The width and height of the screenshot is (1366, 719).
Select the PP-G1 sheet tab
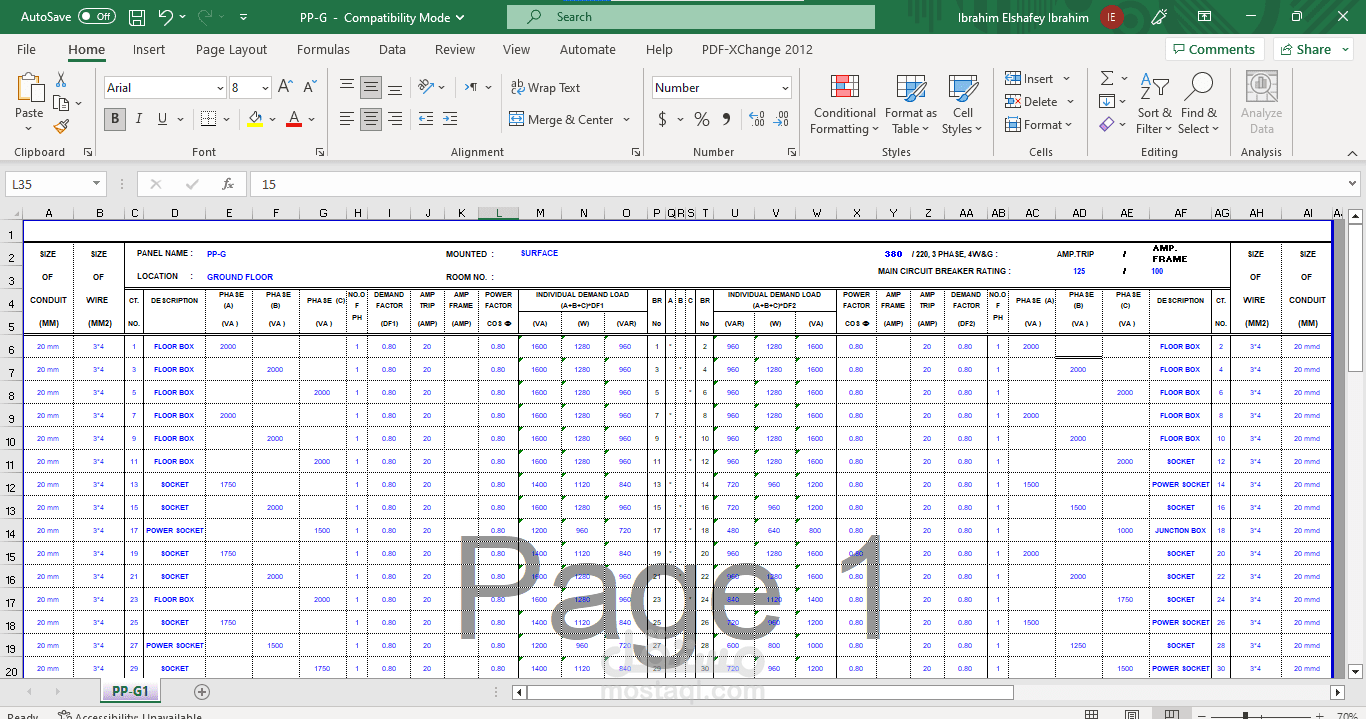[130, 691]
